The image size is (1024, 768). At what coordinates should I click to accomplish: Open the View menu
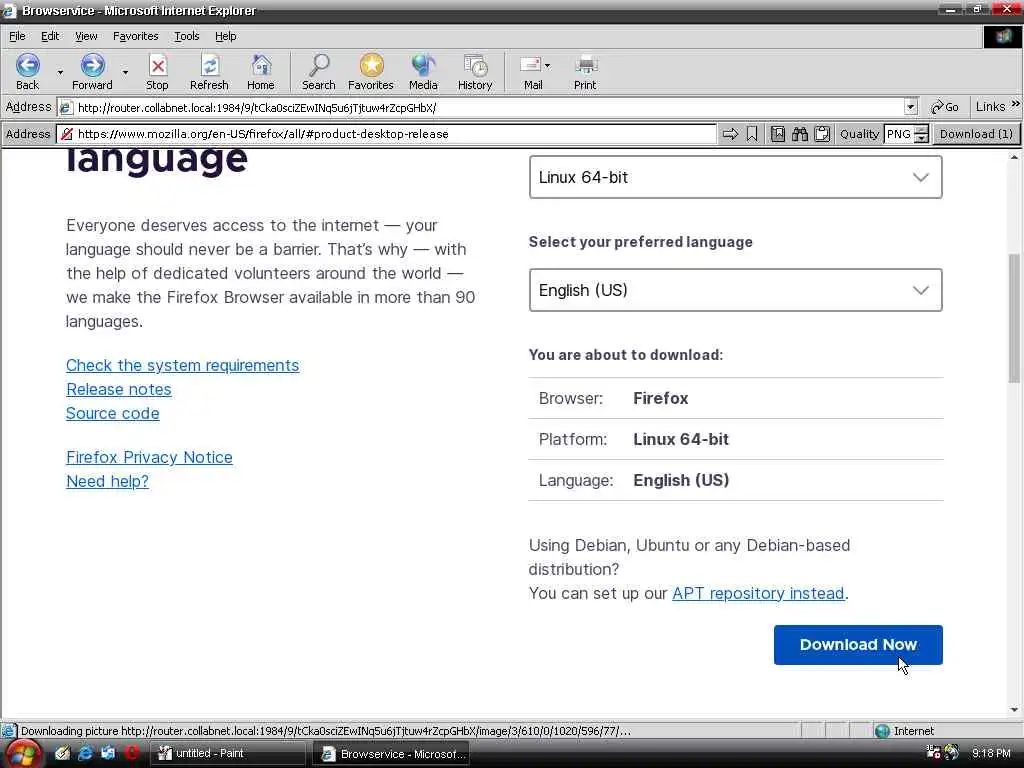pos(86,36)
